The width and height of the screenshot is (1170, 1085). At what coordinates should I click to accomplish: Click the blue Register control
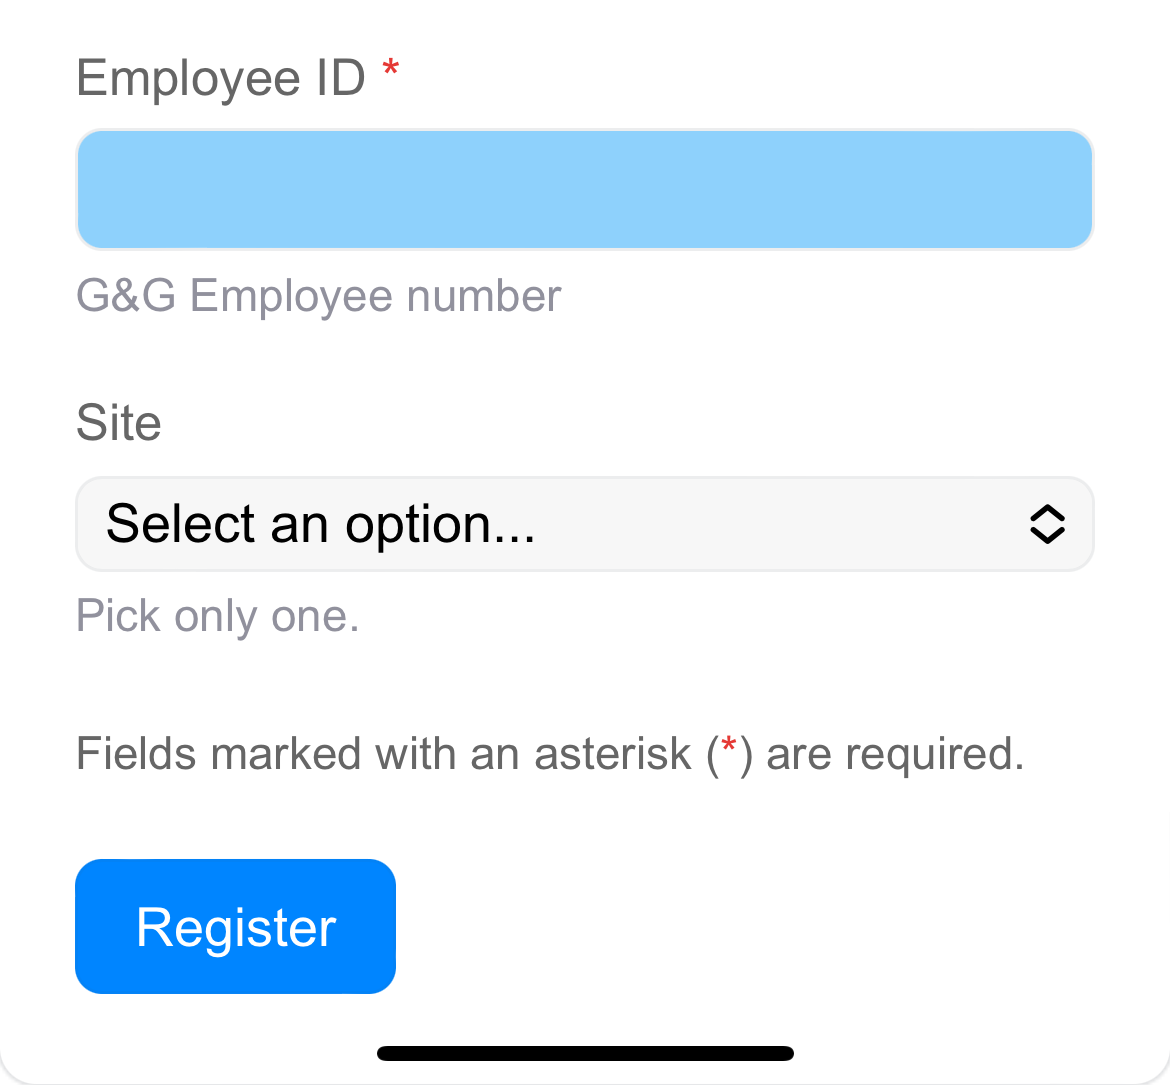tap(235, 926)
